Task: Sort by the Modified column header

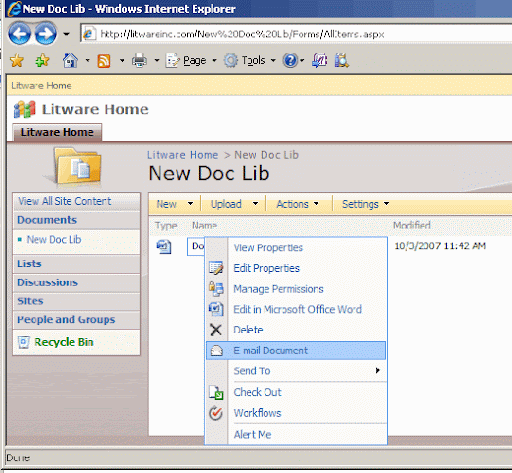Action: click(412, 226)
